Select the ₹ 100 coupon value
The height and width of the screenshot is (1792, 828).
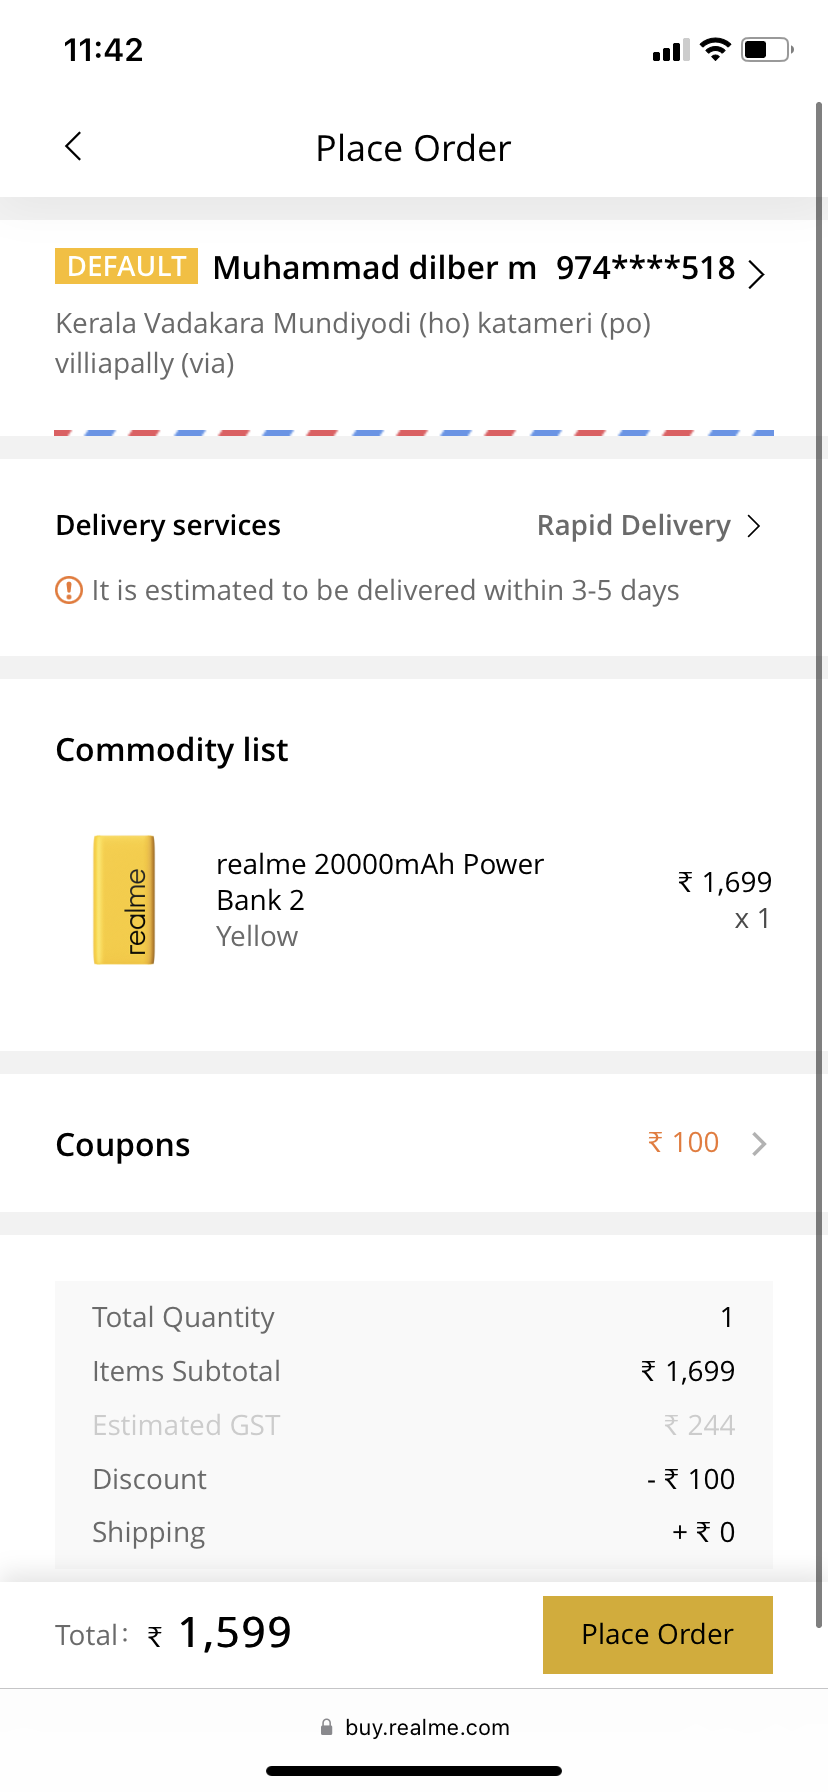(x=684, y=1142)
